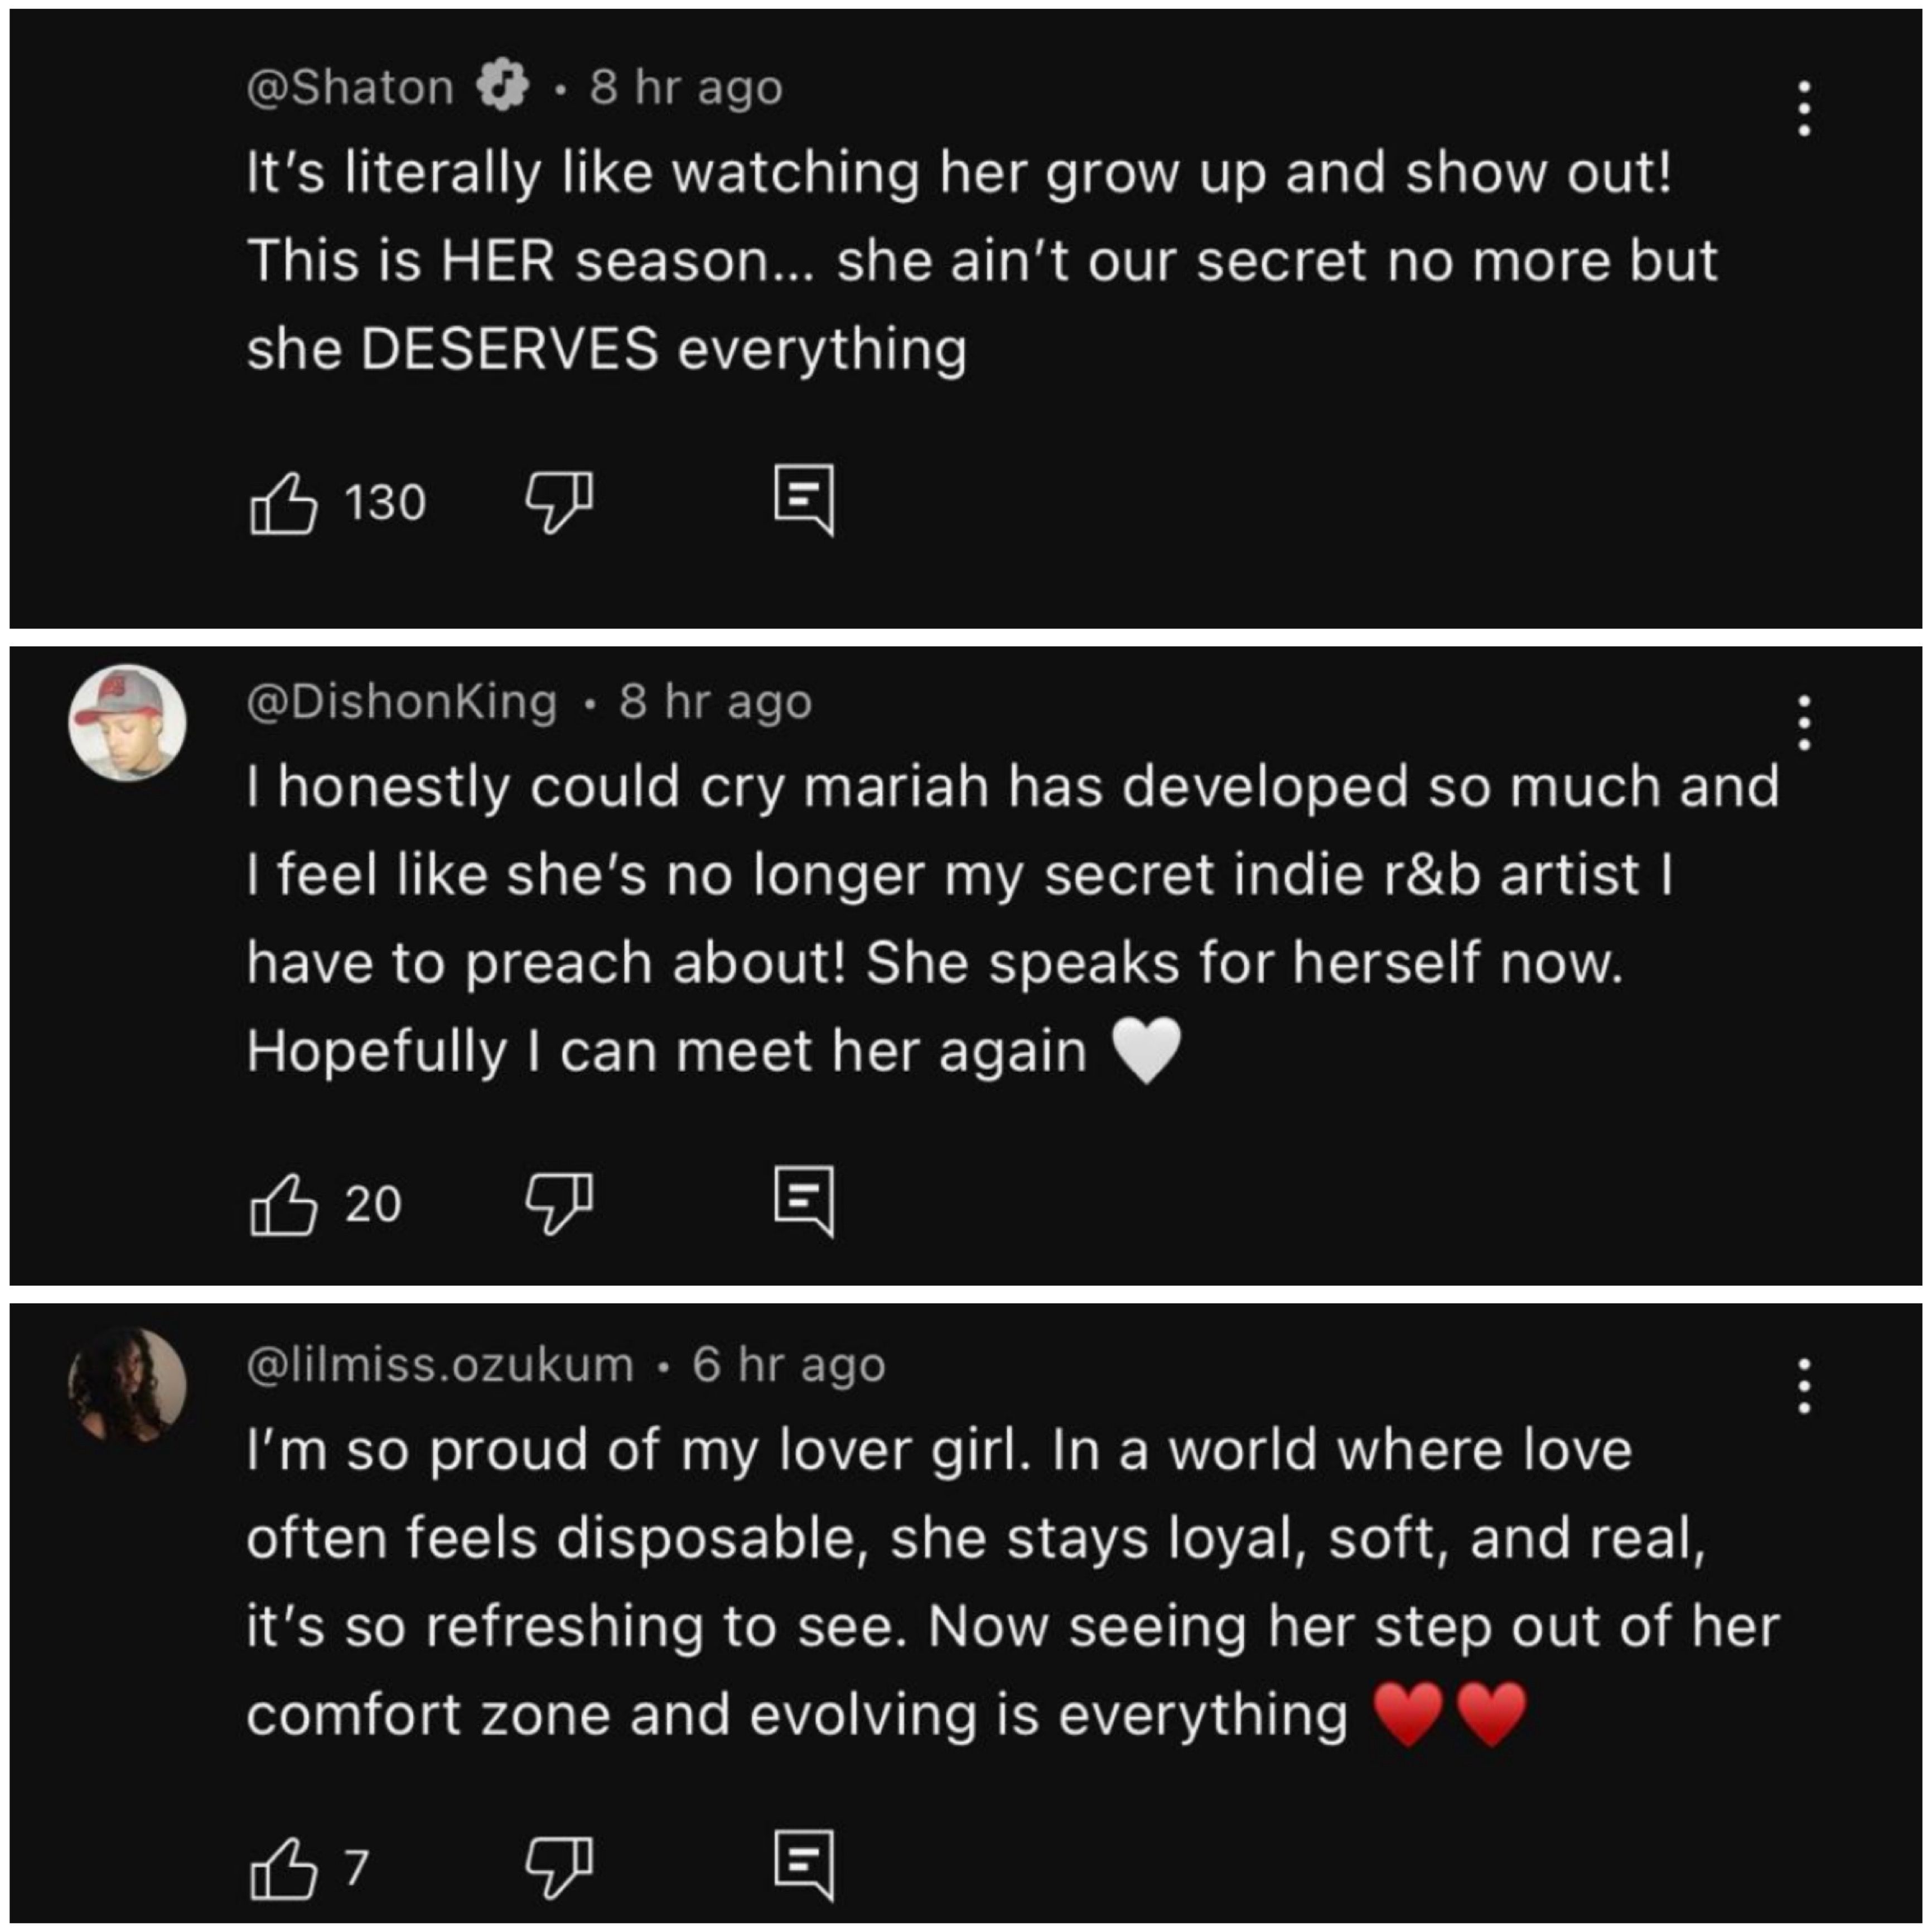Screen dimensions: 1932x1932
Task: Click the 20 likes count
Action: tap(373, 1204)
